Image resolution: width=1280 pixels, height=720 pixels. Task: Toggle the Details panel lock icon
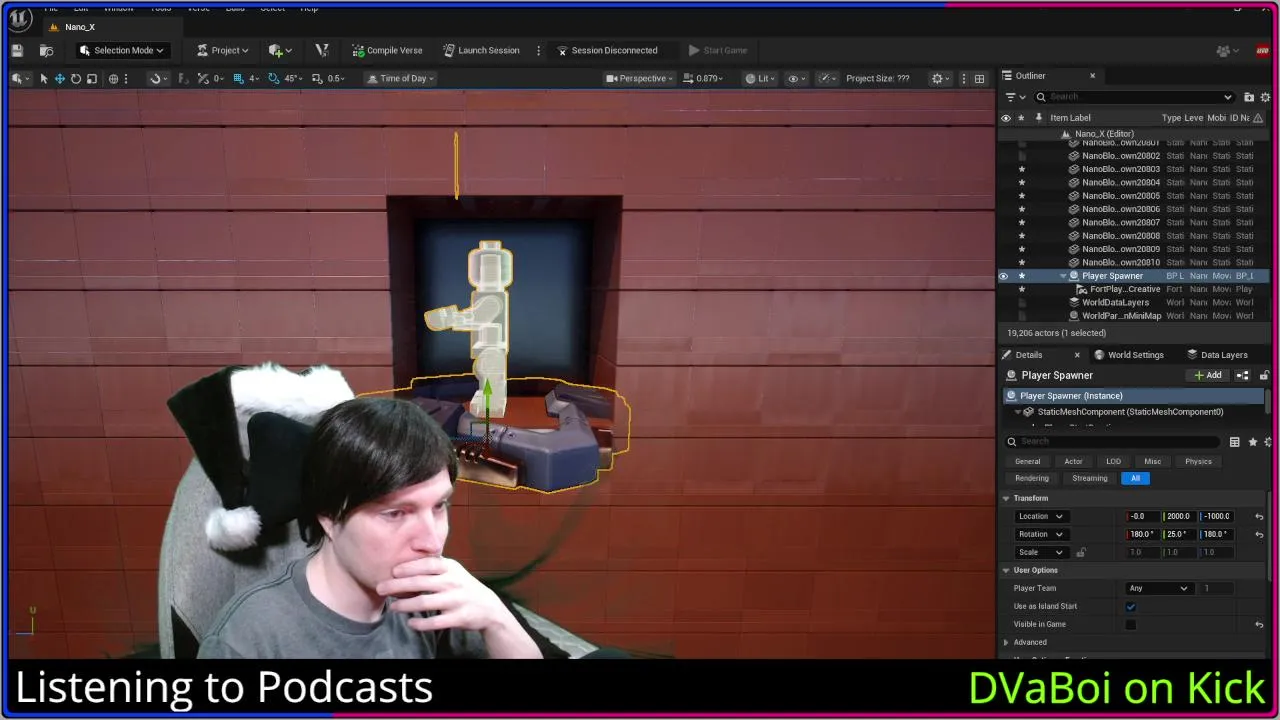tap(1264, 375)
